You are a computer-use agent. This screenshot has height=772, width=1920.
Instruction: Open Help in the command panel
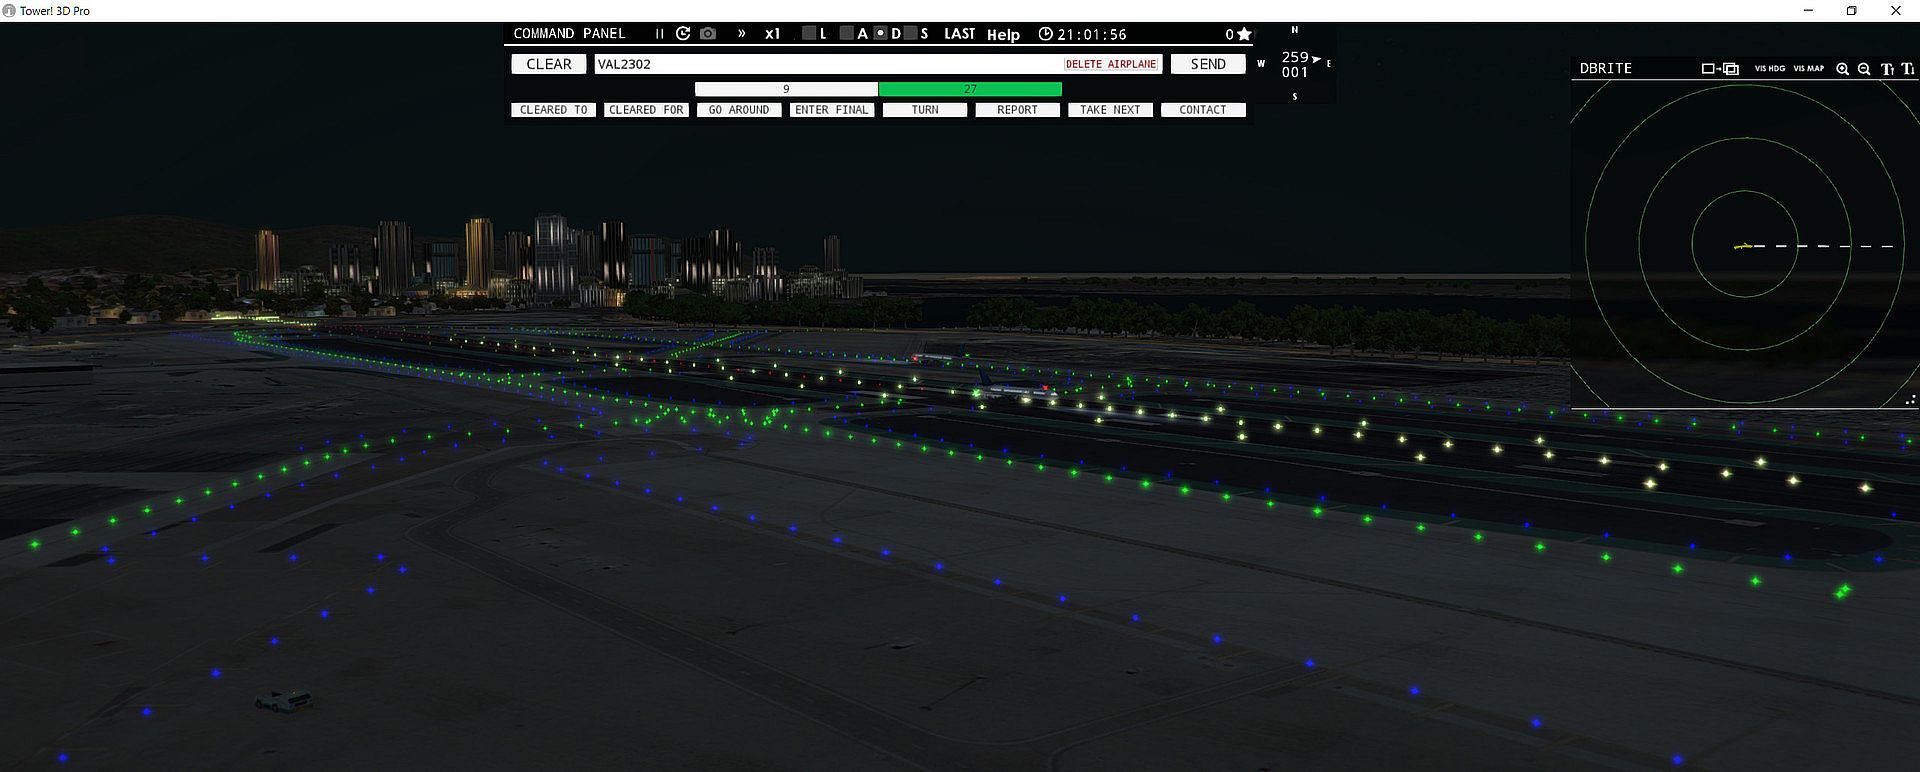1003,35
